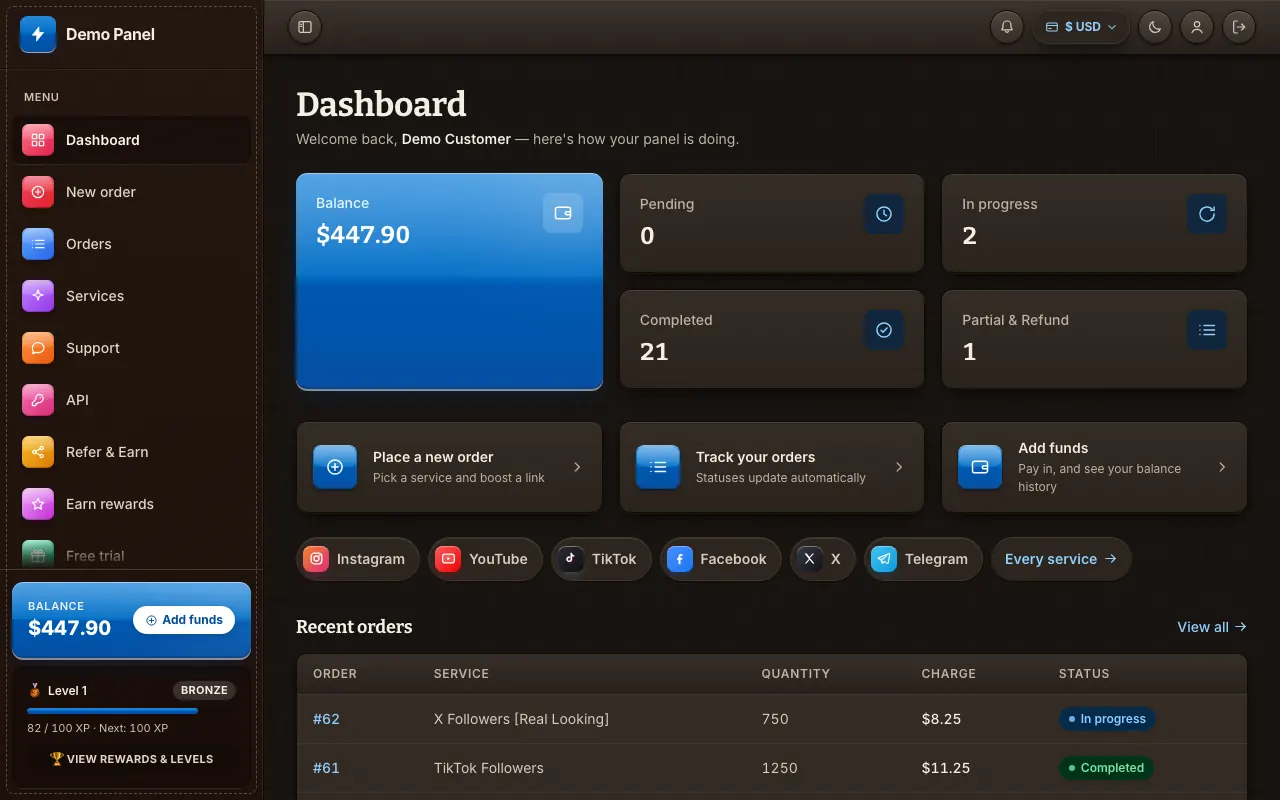Expand Track your orders chevron

pos(899,467)
